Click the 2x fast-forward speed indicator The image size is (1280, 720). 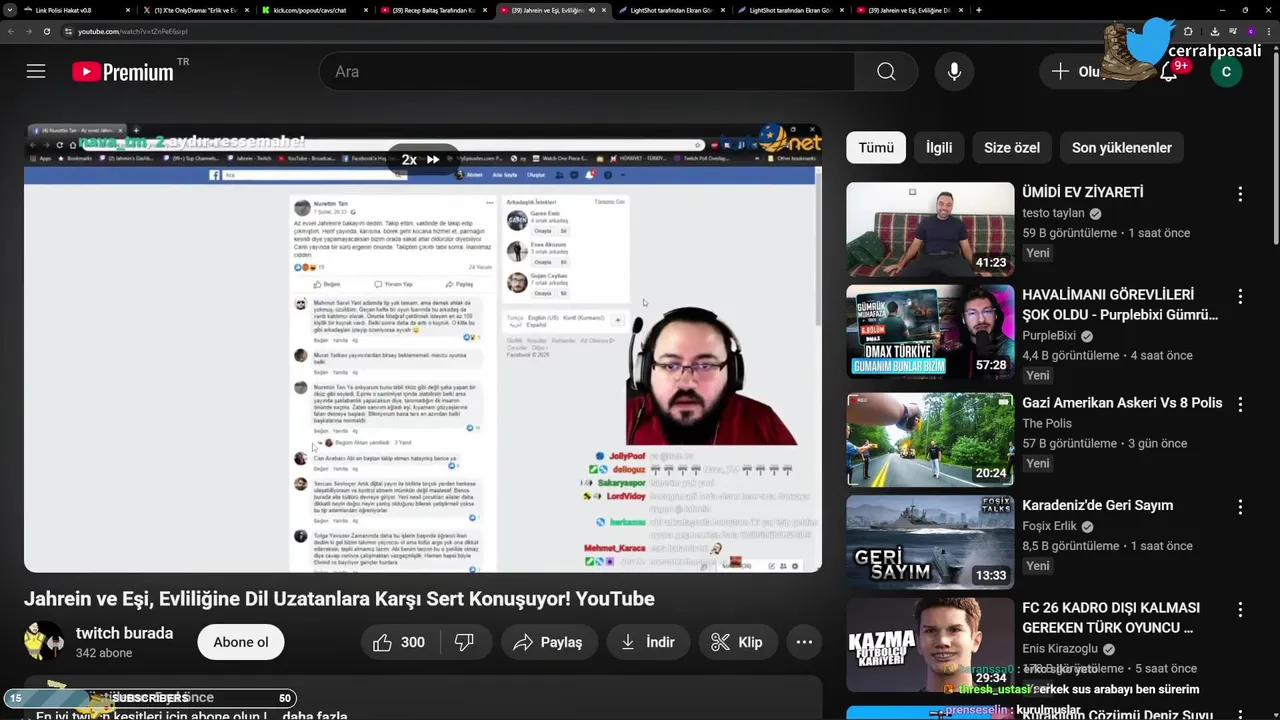click(420, 159)
